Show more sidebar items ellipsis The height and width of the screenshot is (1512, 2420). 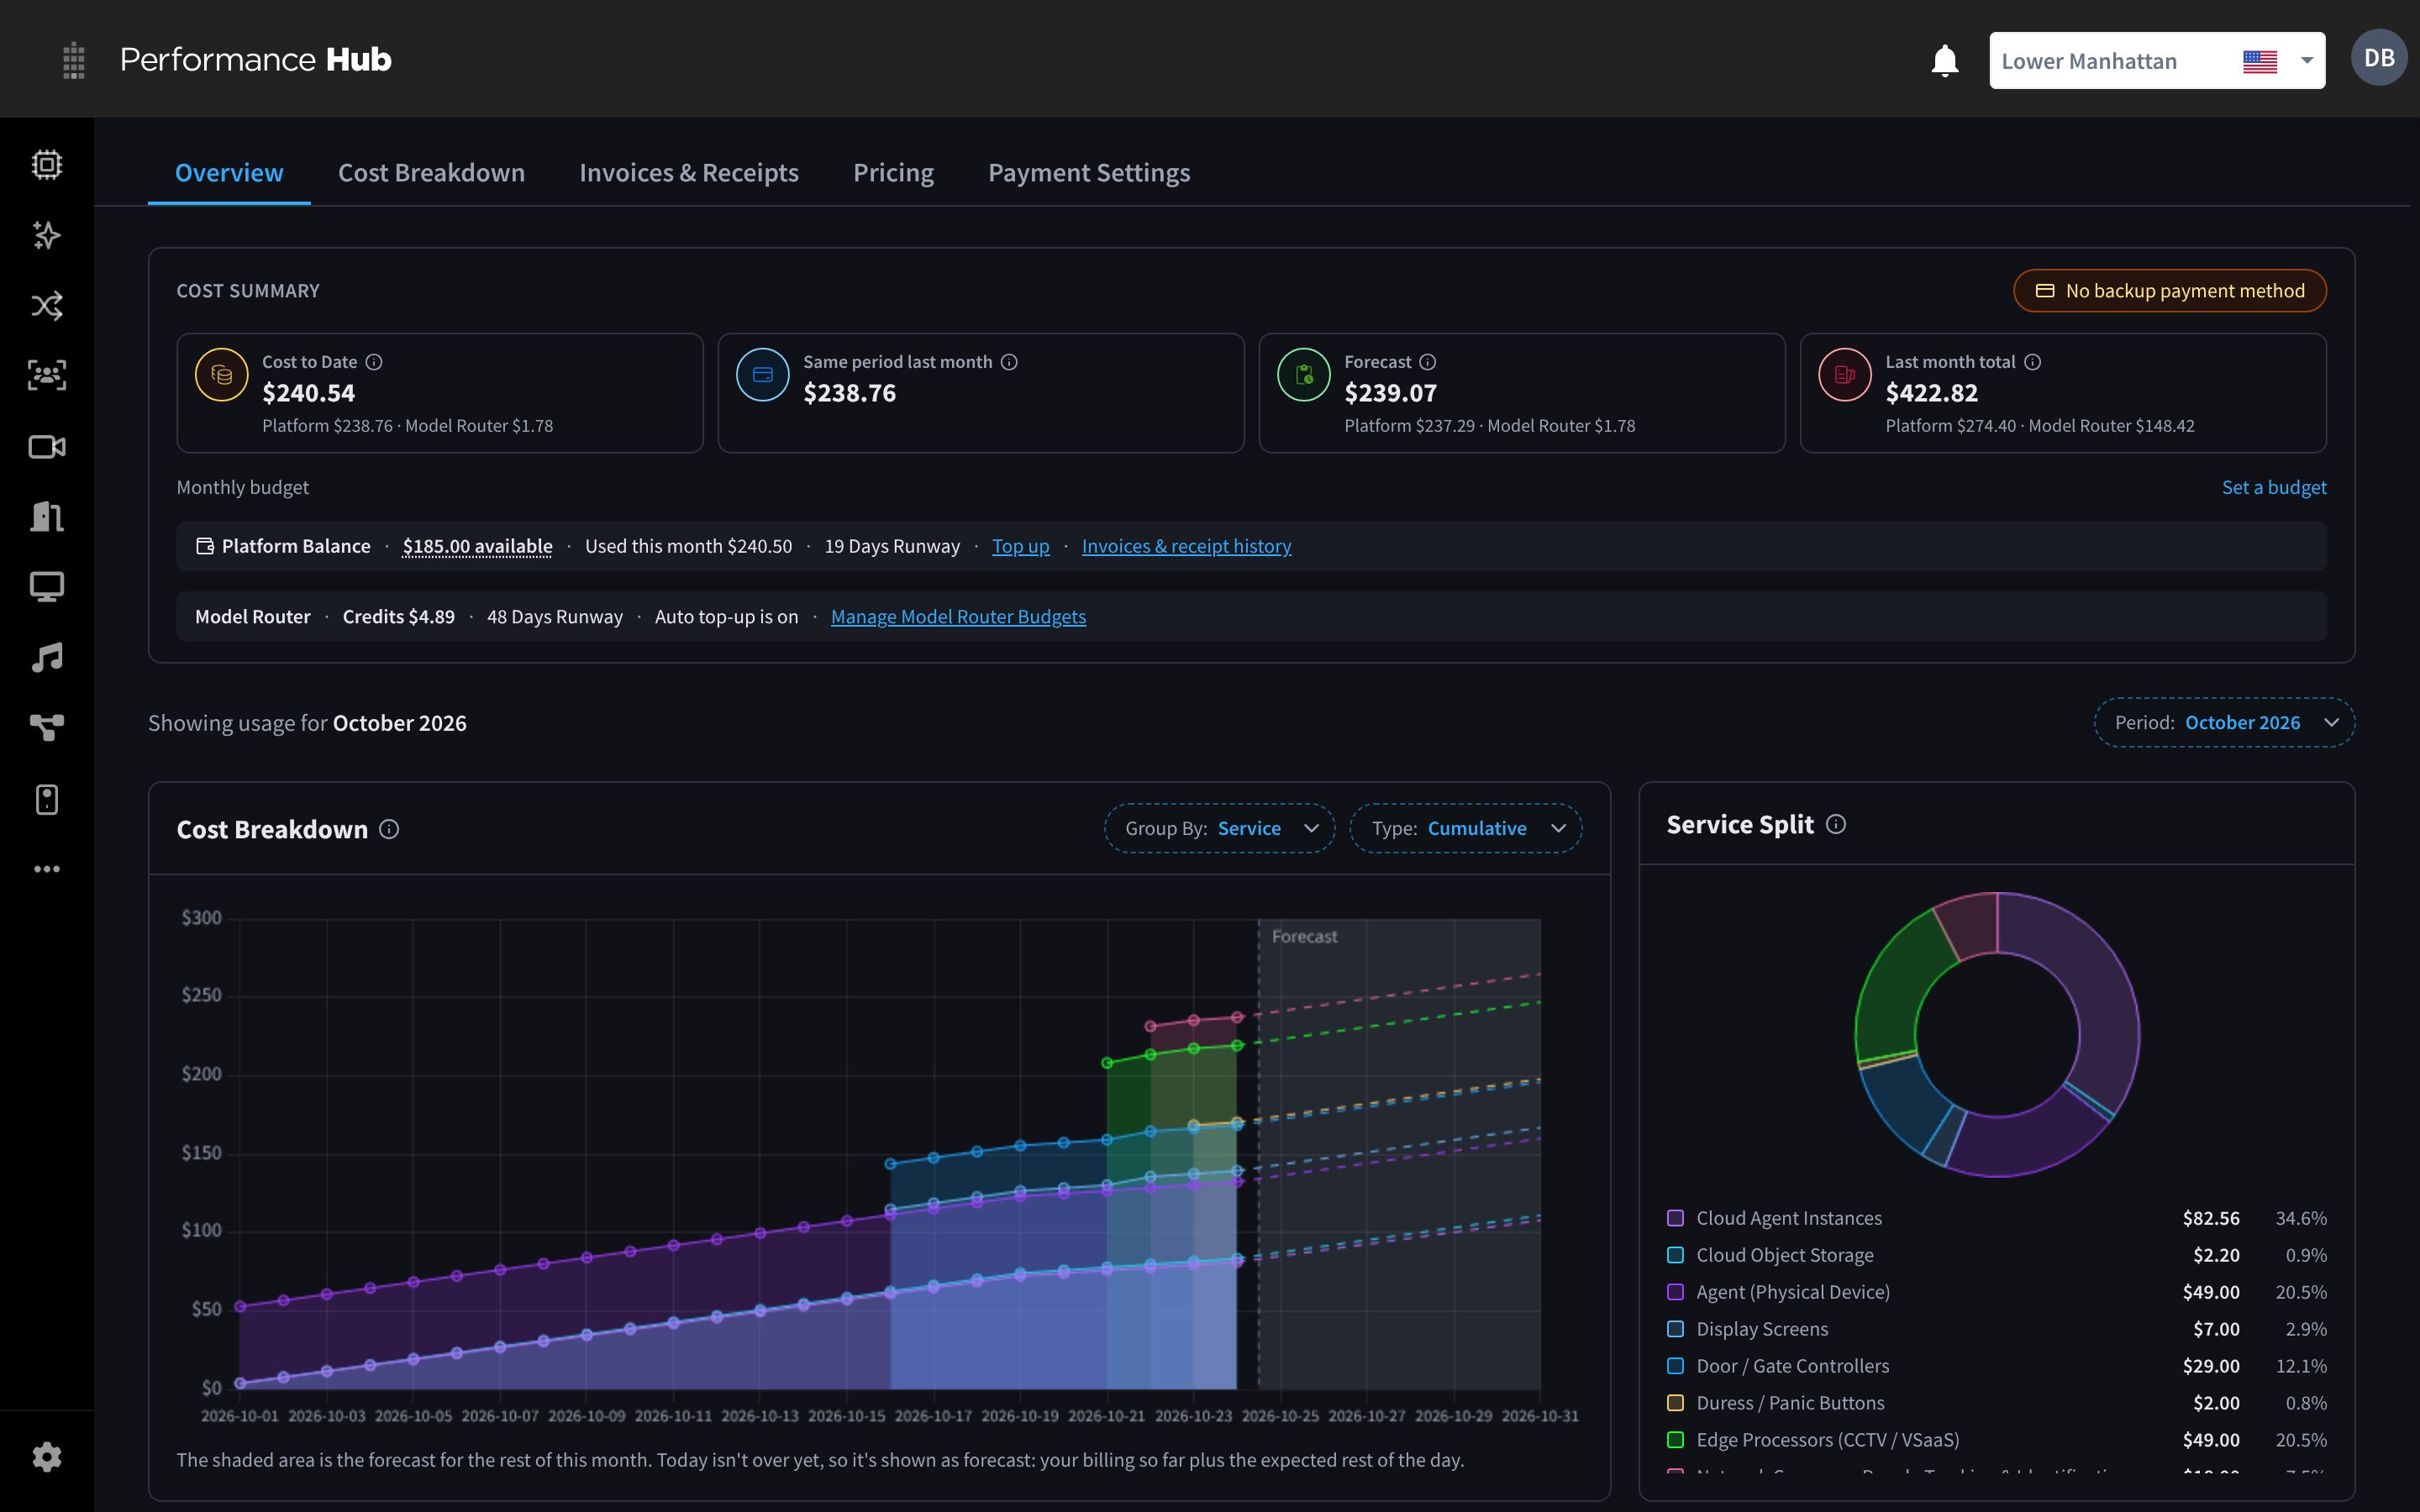(47, 869)
